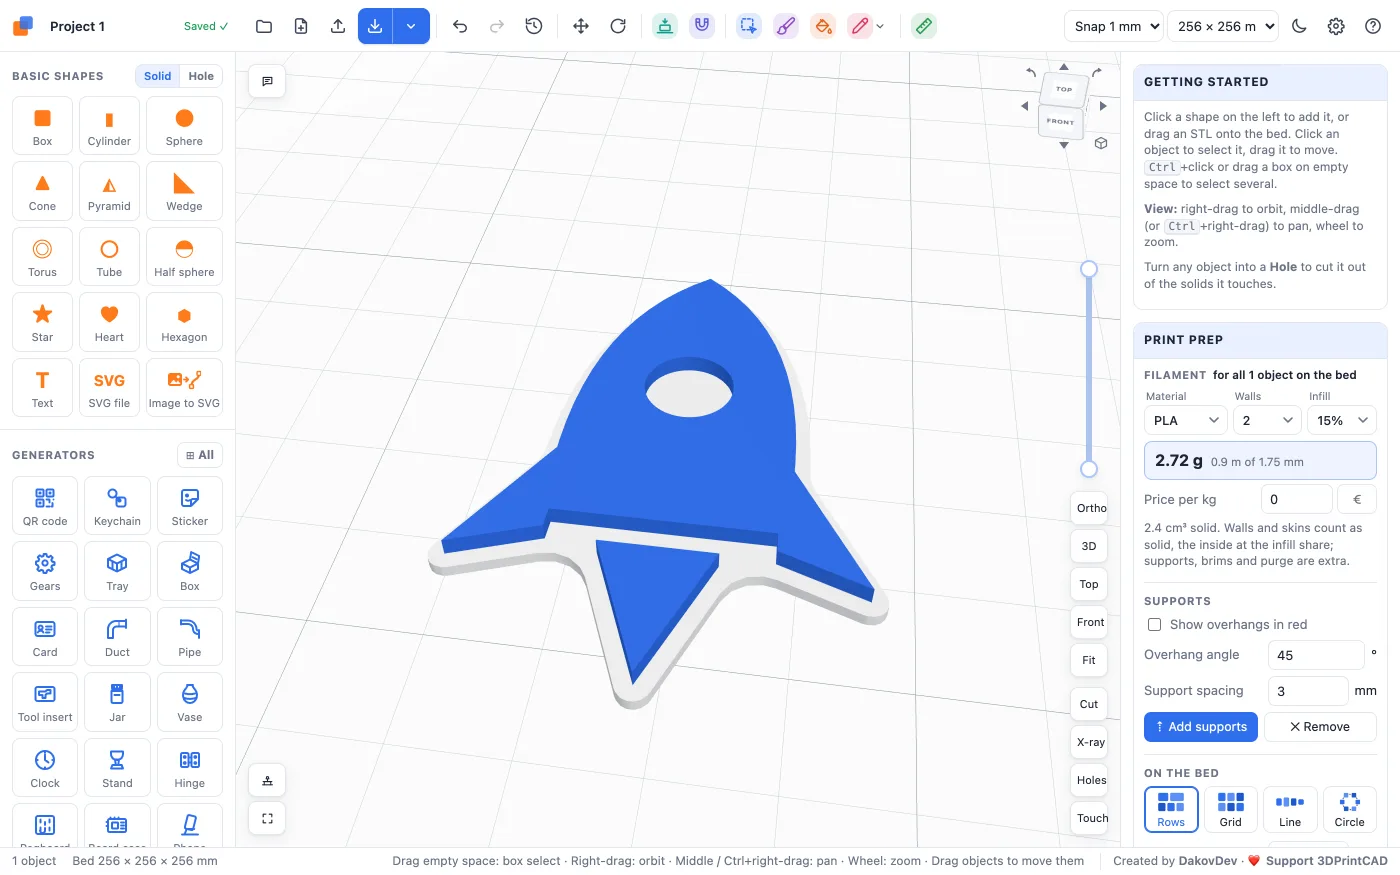Open the Walls count dropdown
1400x875 pixels.
[1267, 420]
